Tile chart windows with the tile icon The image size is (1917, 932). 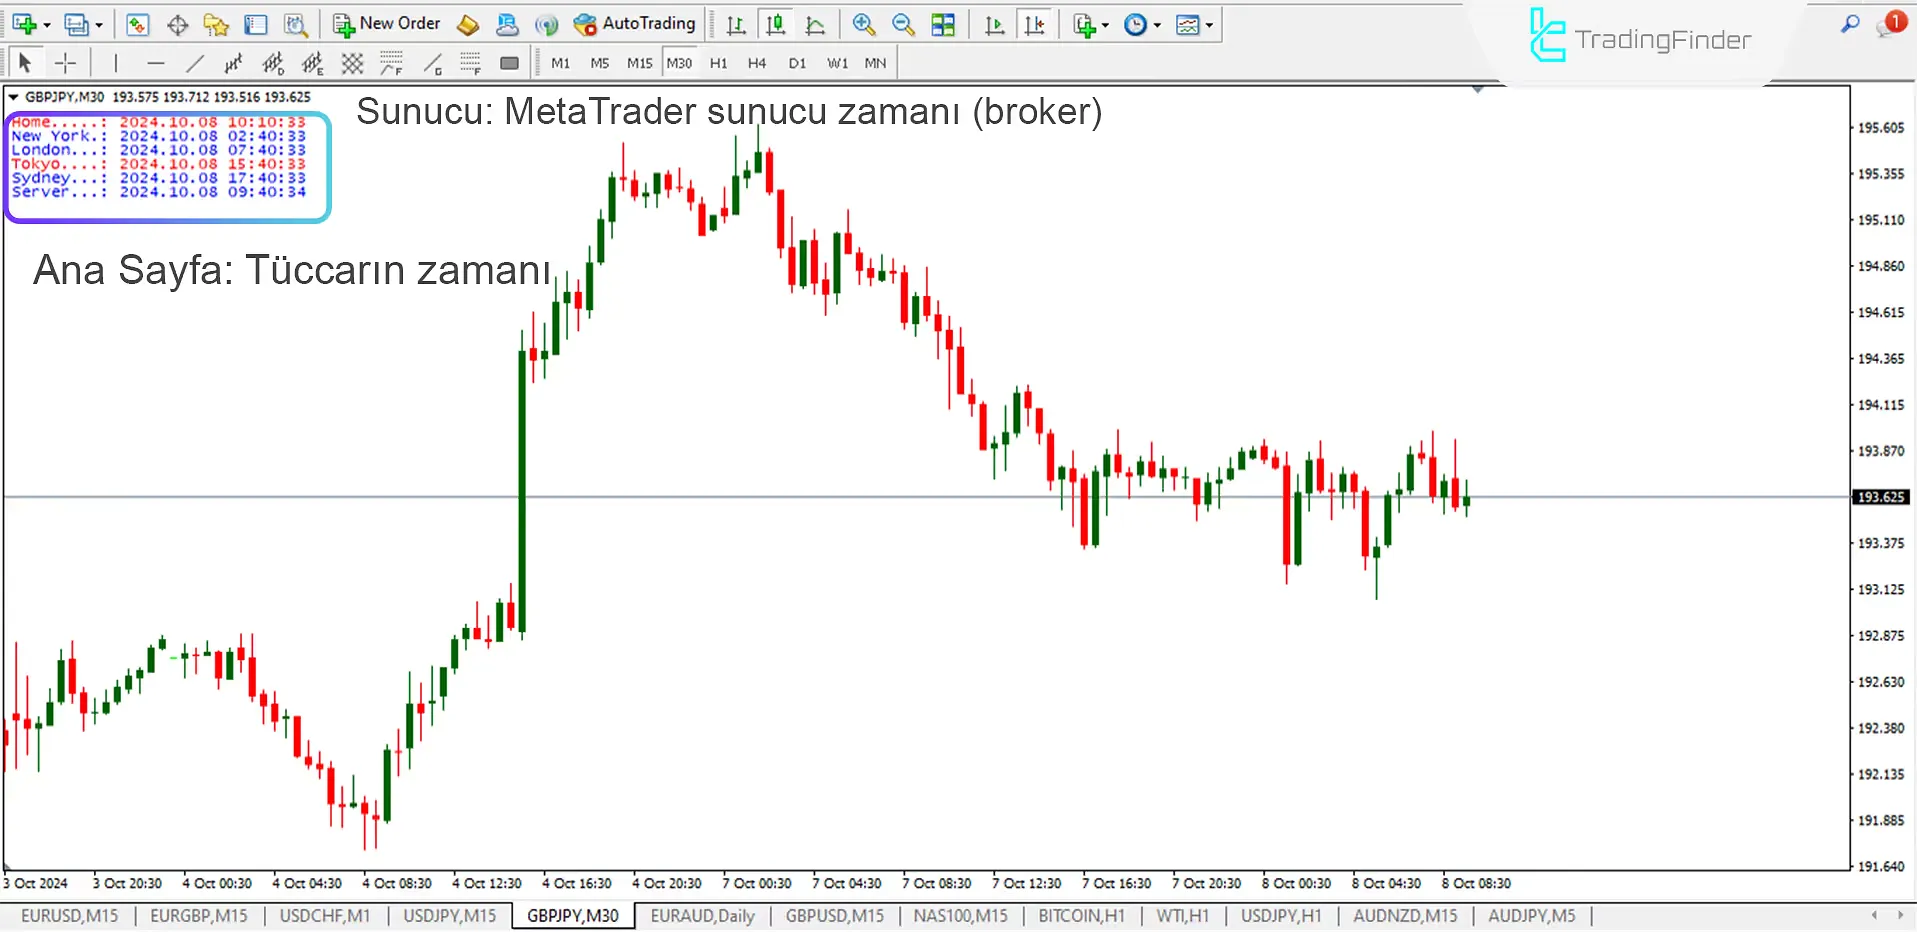pyautogui.click(x=943, y=25)
